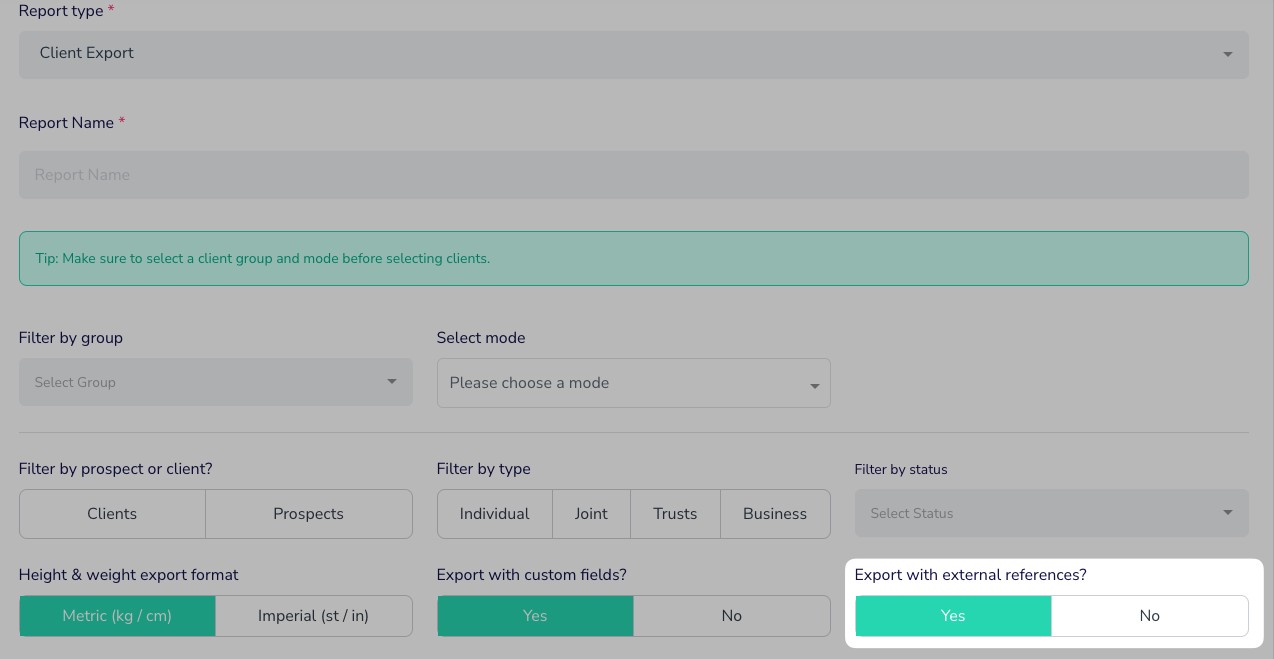Open the Select Group dropdown
The image size is (1274, 659).
[215, 382]
